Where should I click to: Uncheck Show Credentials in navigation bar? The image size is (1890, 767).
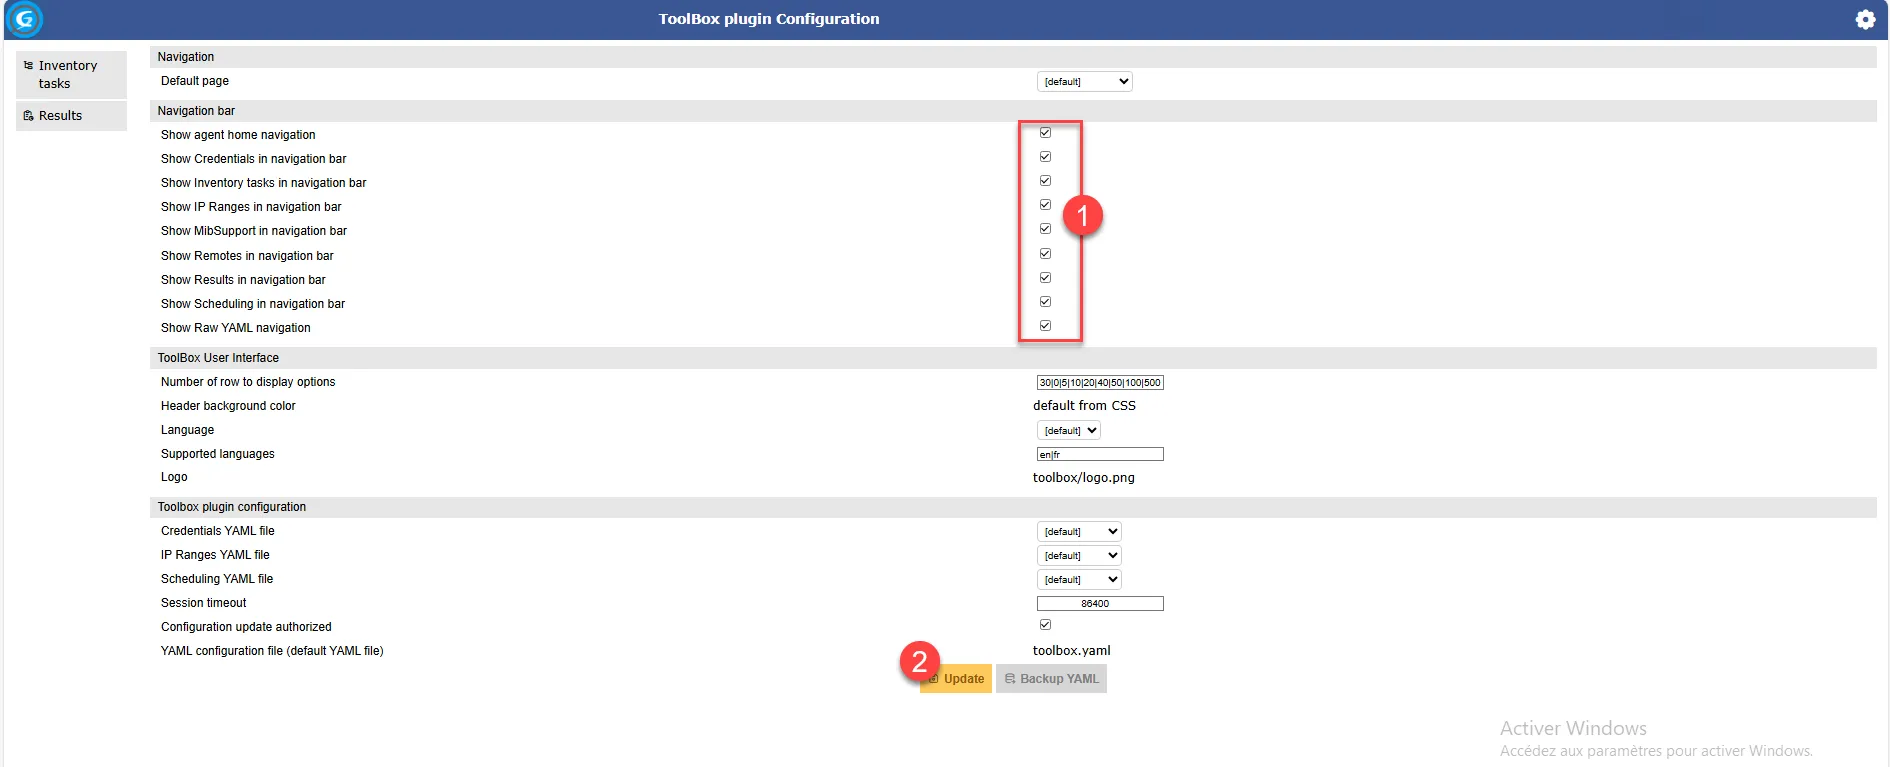(x=1045, y=157)
